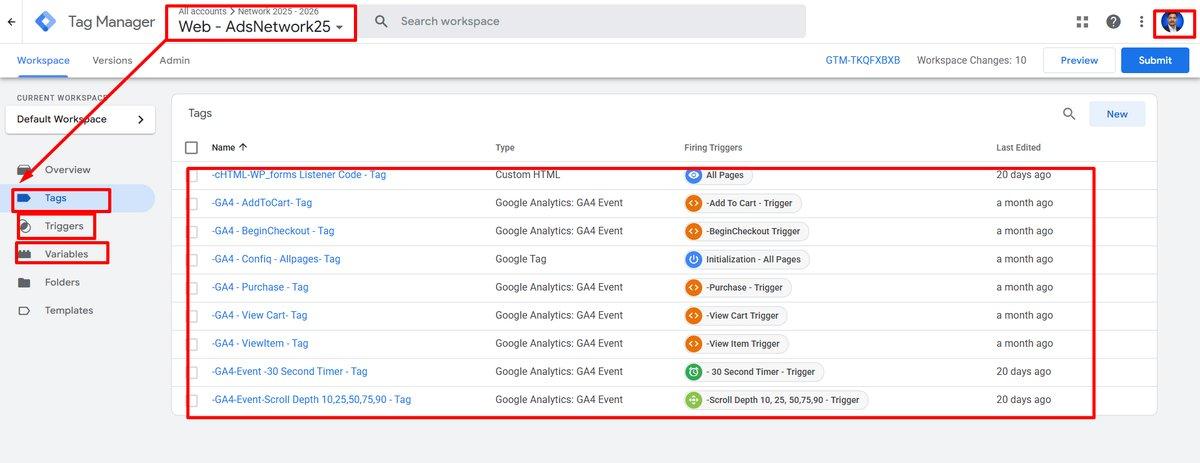Open the help question mark icon
Screen dimensions: 1200x463
coord(1113,22)
